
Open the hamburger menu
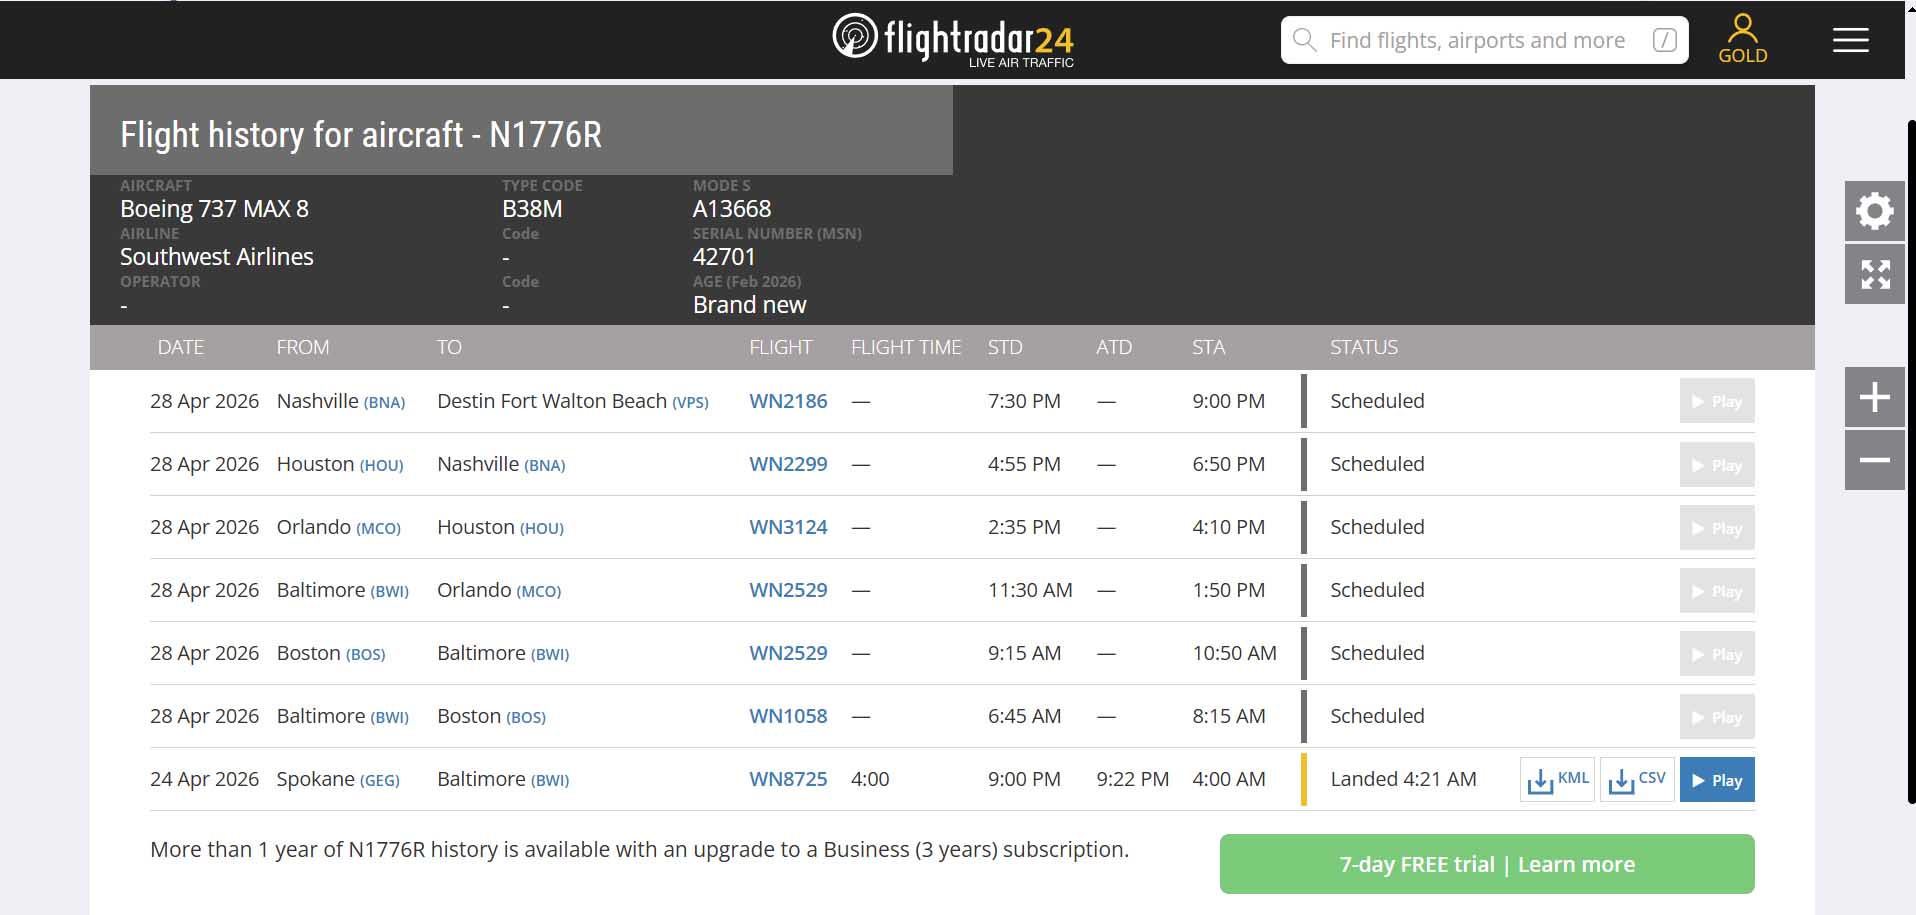pos(1850,40)
